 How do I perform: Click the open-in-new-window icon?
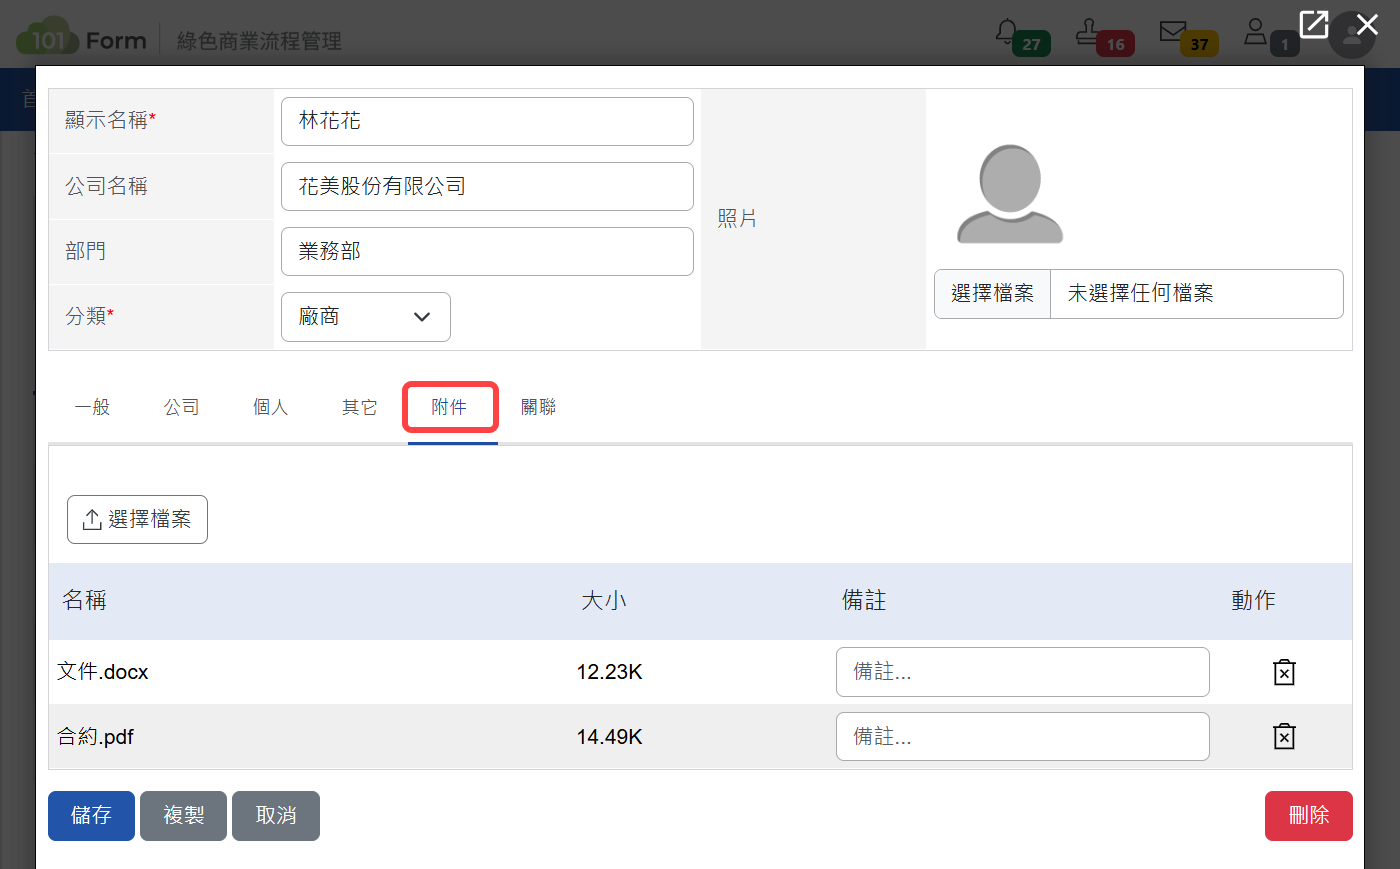1313,25
